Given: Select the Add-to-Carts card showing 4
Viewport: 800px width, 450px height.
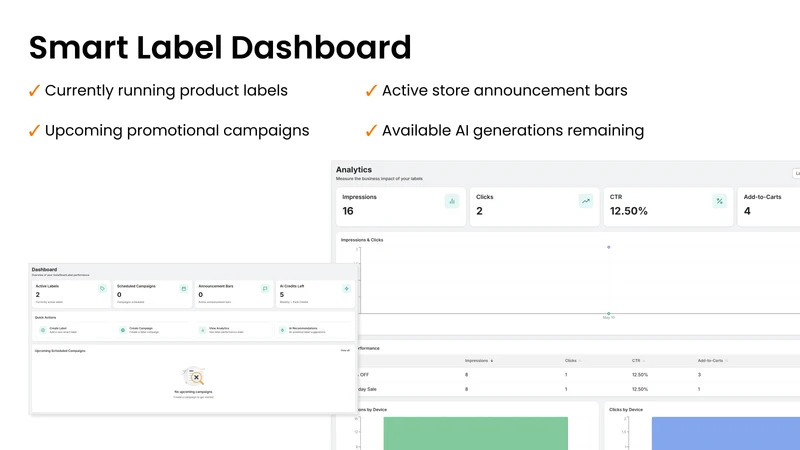Looking at the screenshot, I should 769,207.
